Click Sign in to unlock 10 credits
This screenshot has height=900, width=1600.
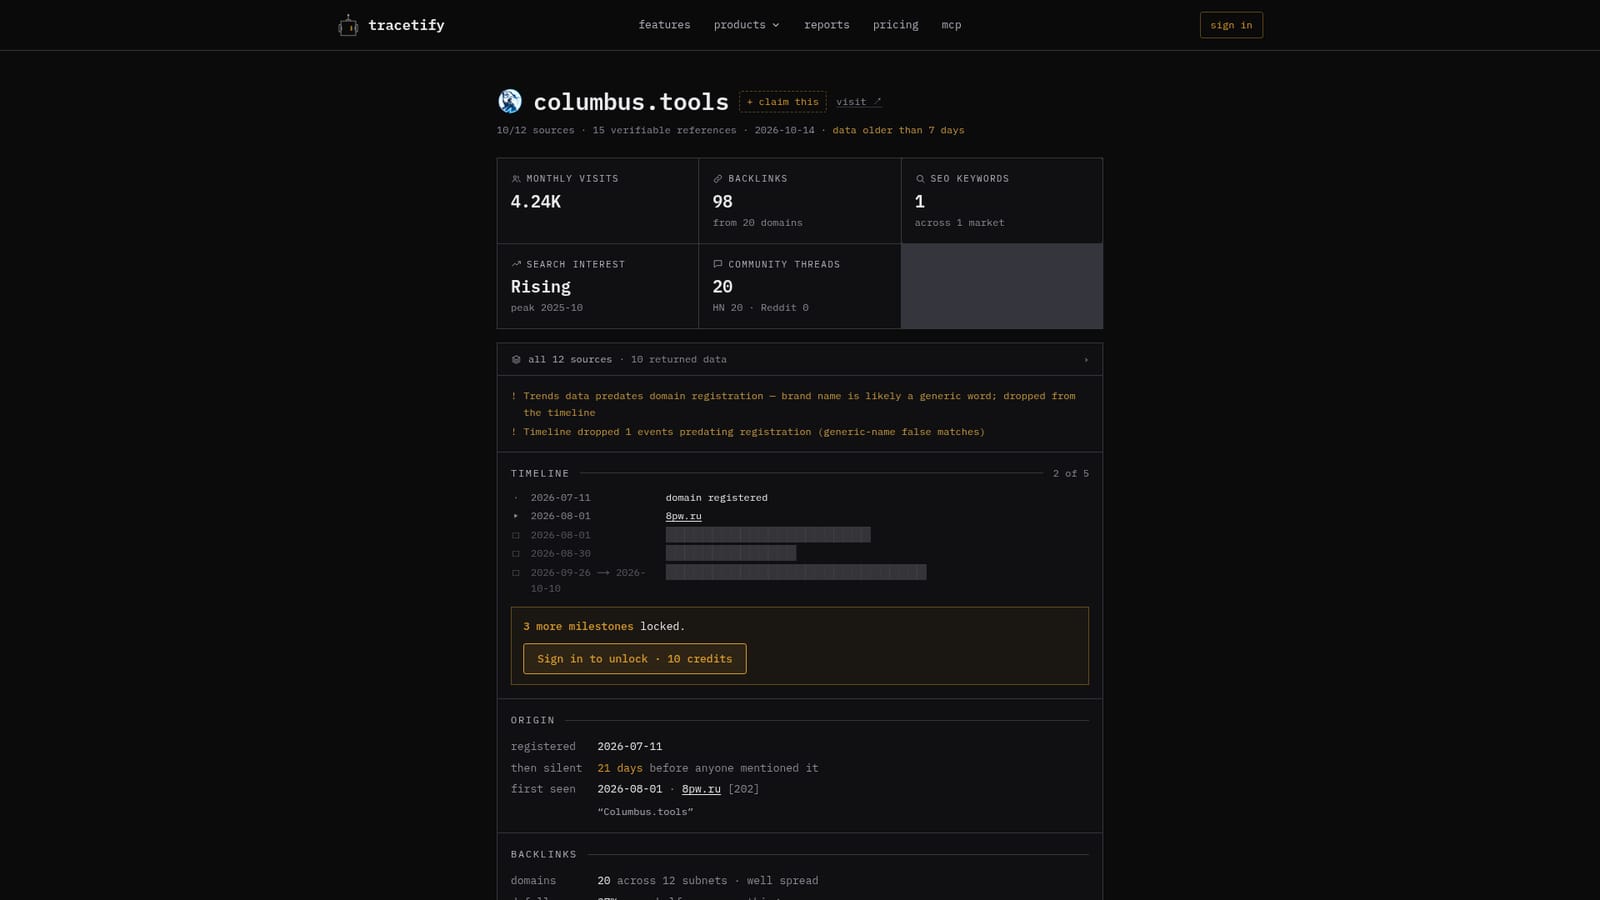point(634,659)
